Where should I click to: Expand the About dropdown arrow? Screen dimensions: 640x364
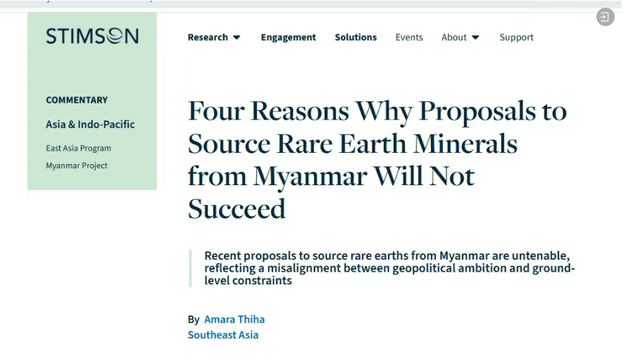(x=476, y=38)
